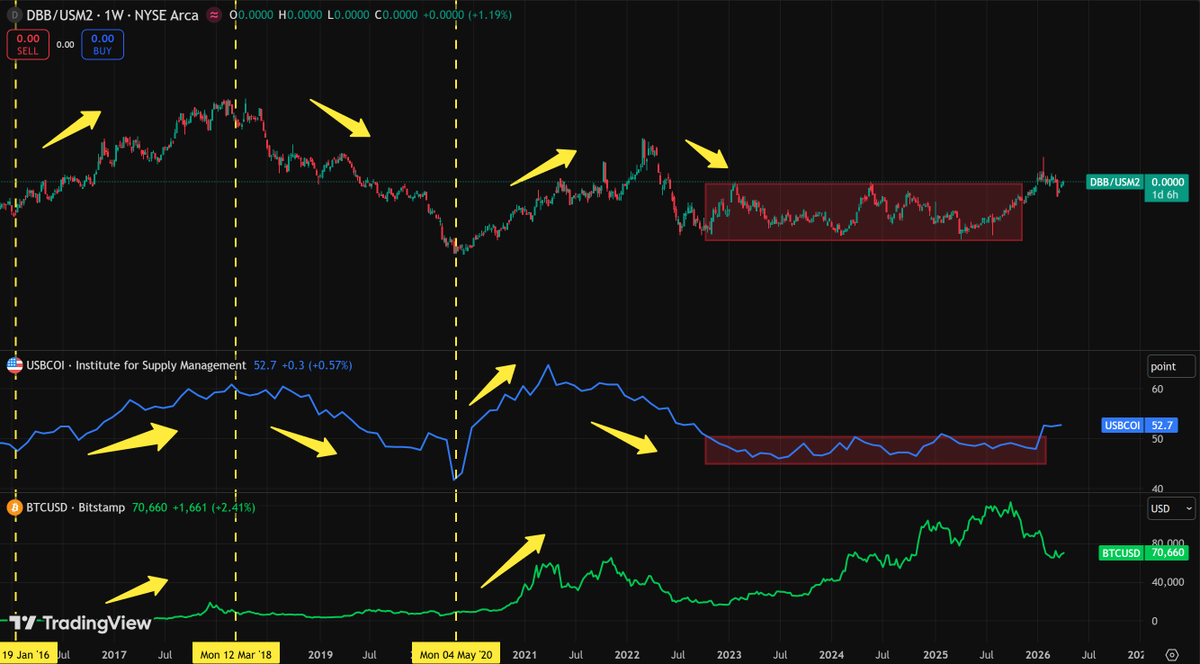Click the 40,000 level on BTCUSD scale

[x=1167, y=583]
